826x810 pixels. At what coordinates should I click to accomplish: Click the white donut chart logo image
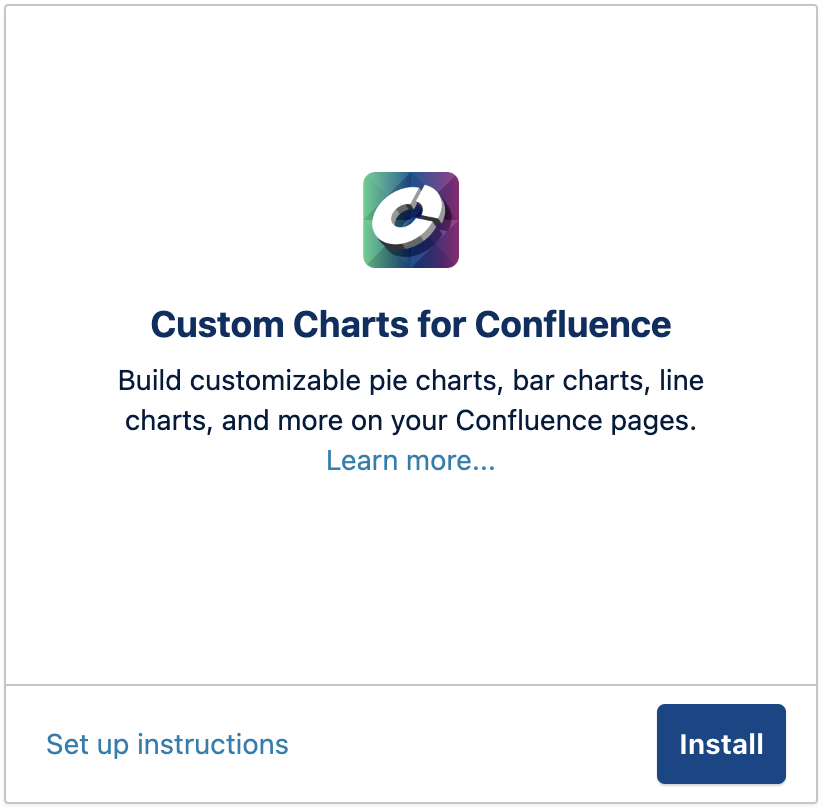pos(411,220)
